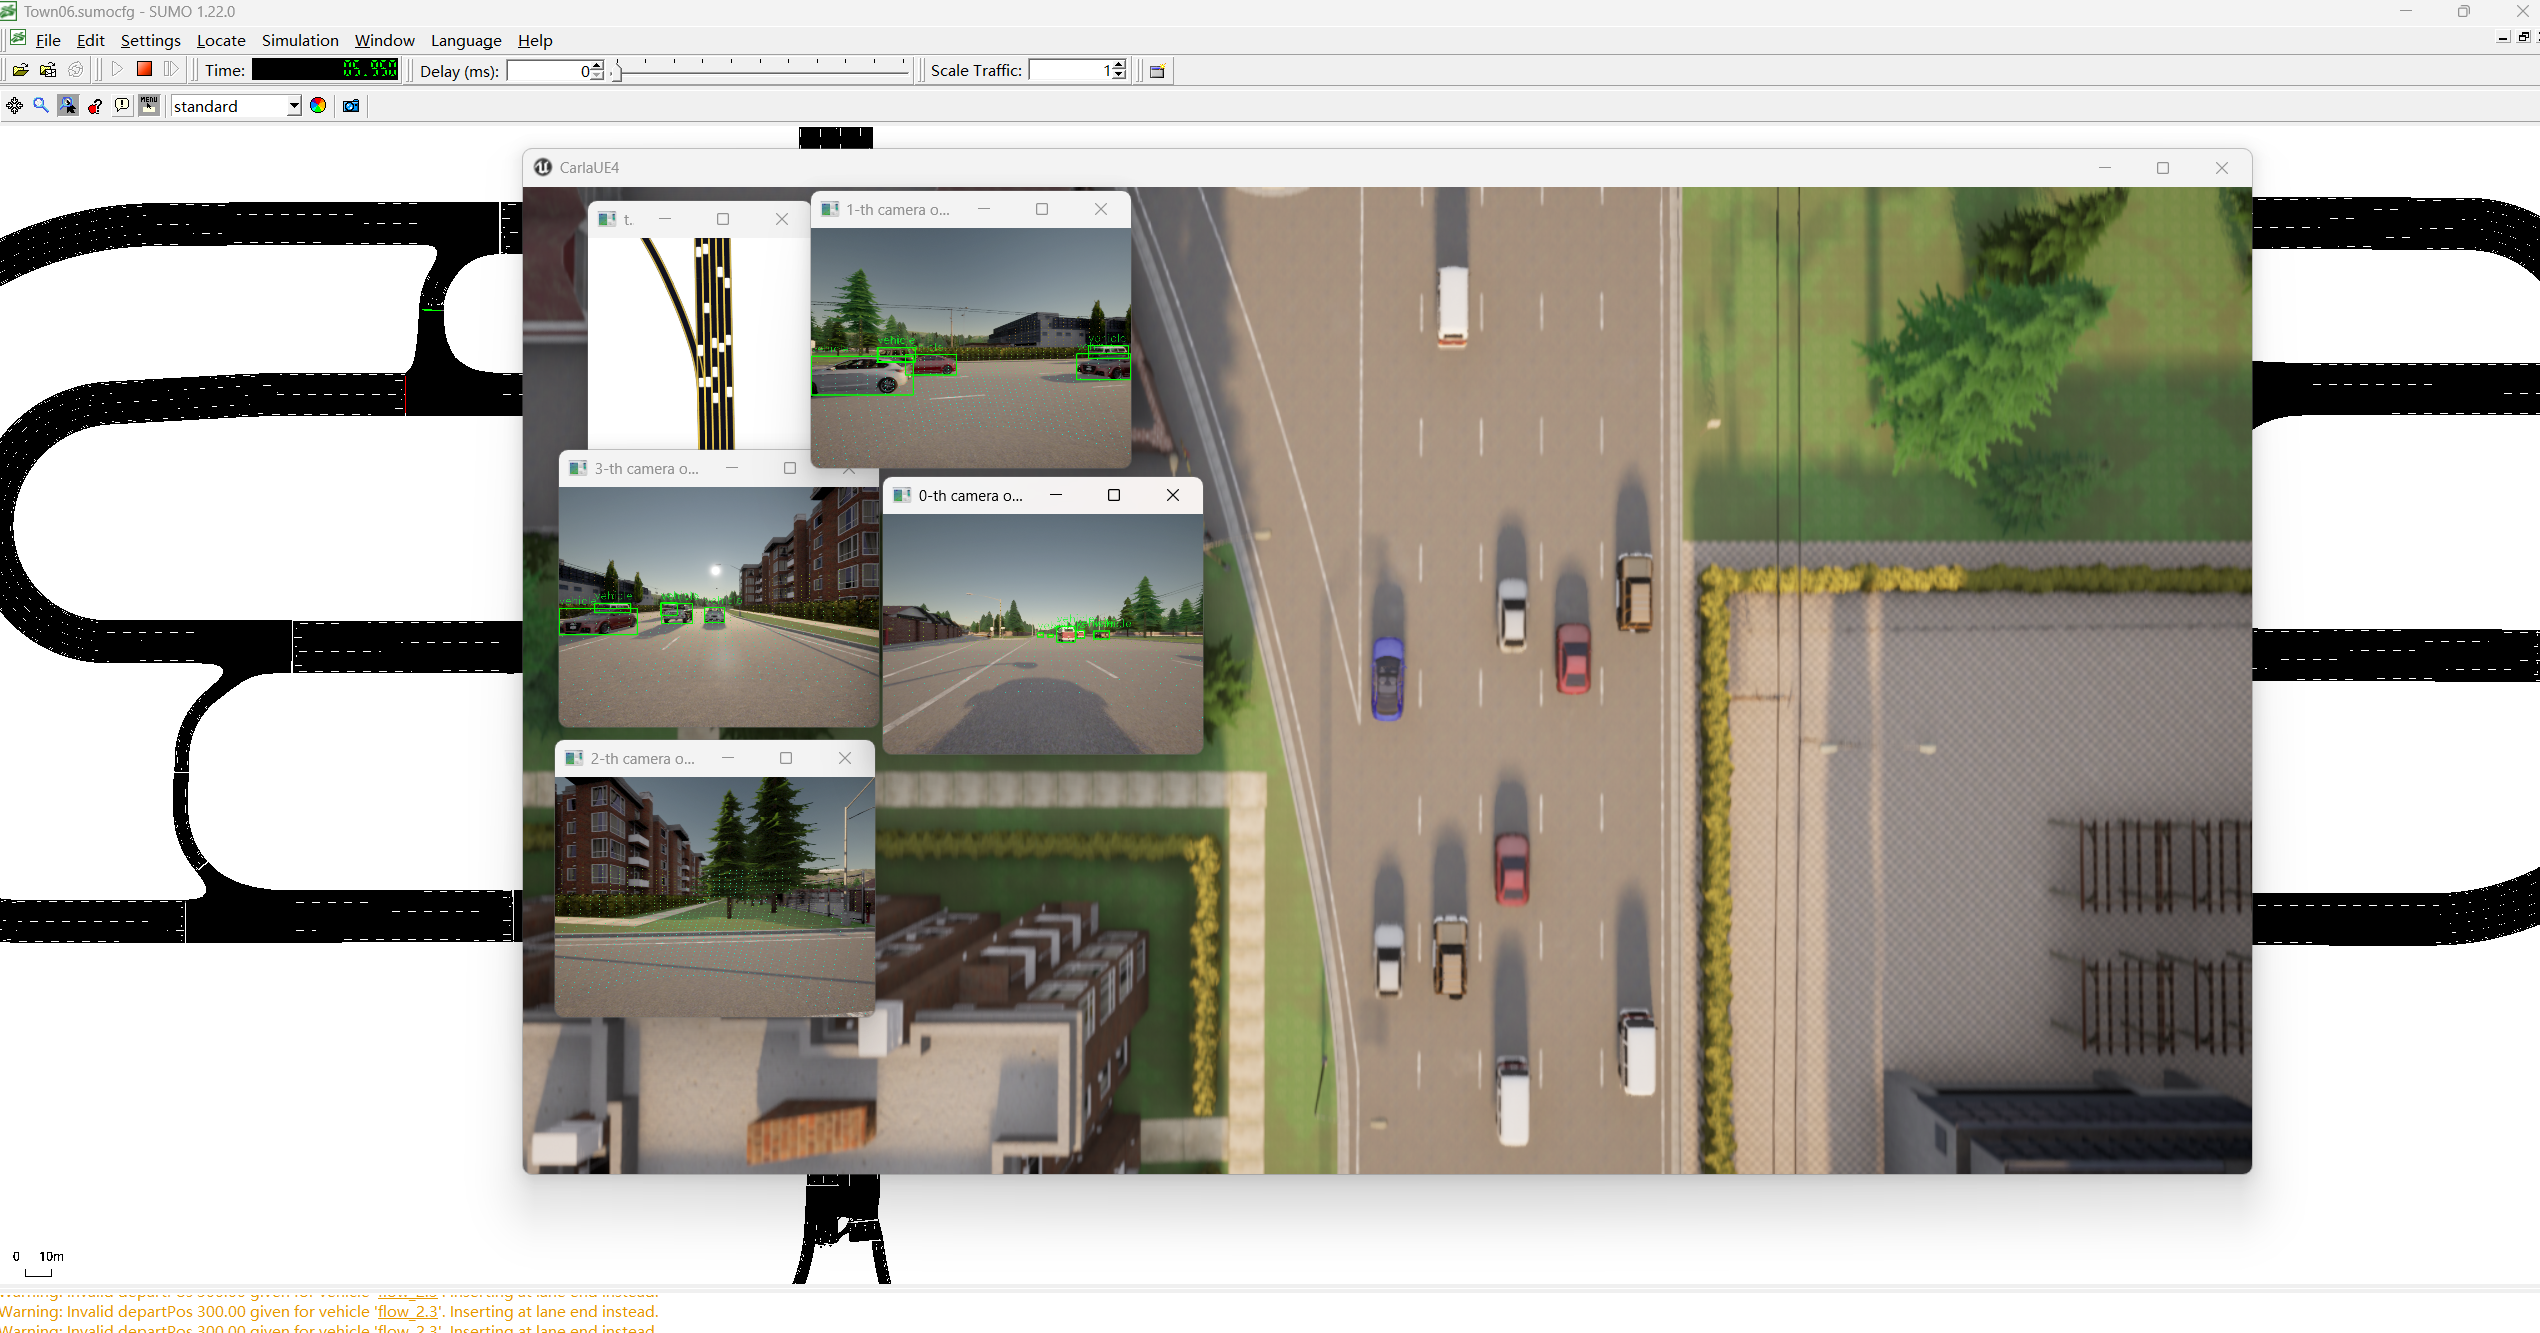Click the locate magnifier icon
Screen dimensions: 2540x1333
click(x=41, y=106)
